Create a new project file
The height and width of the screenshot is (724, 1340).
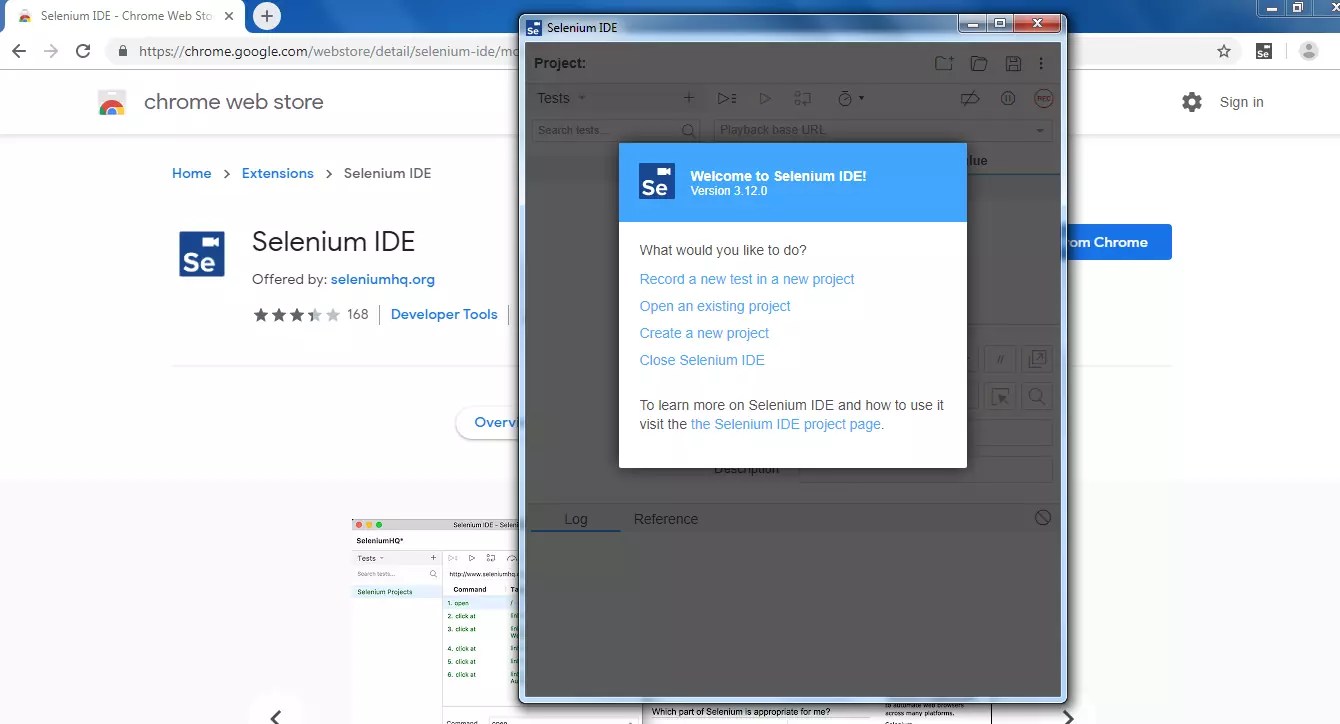coord(943,63)
